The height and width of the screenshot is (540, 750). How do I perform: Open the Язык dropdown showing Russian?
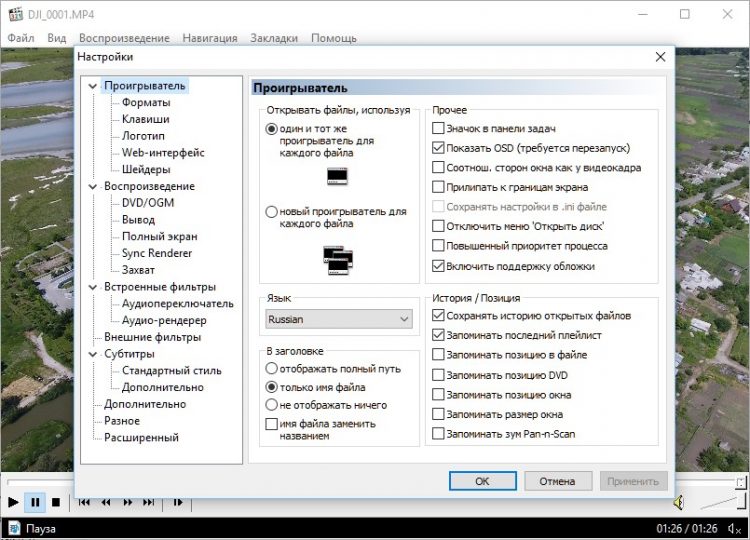coord(338,319)
